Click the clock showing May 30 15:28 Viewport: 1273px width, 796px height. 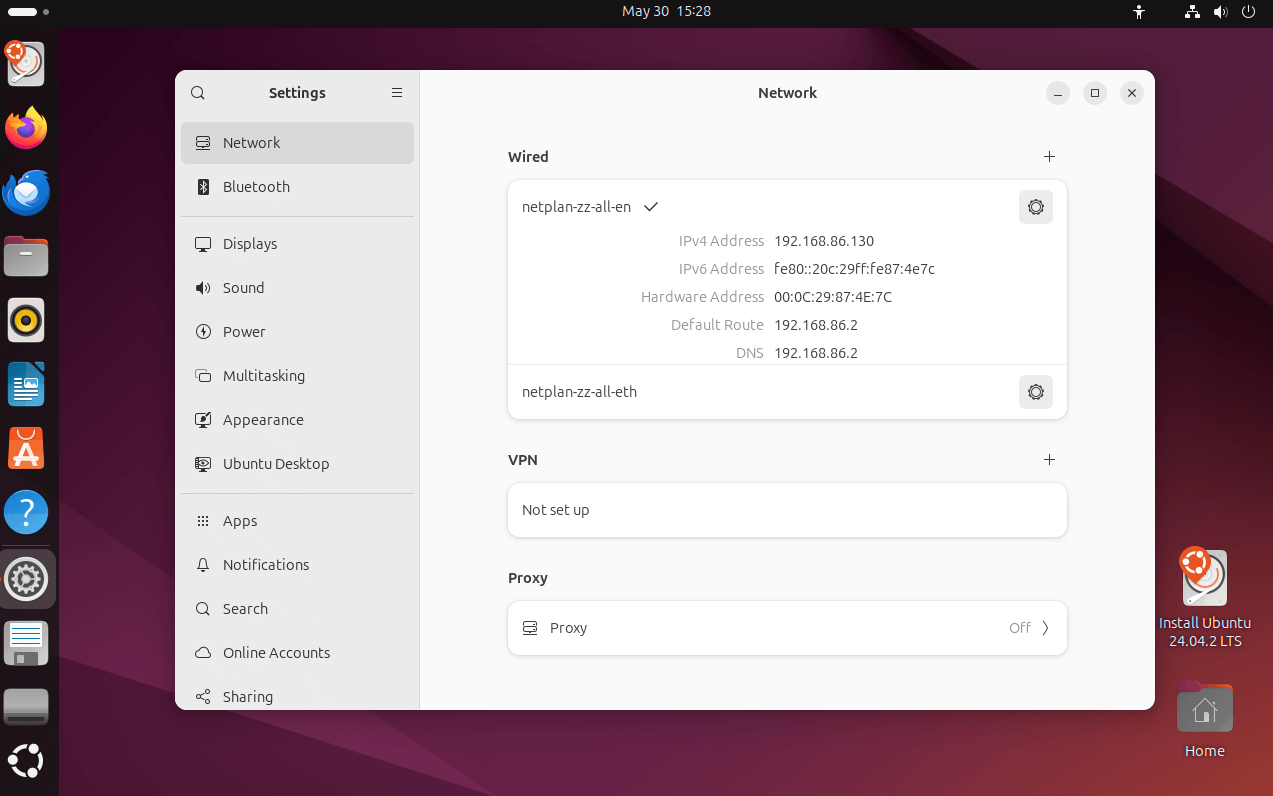[x=666, y=12]
